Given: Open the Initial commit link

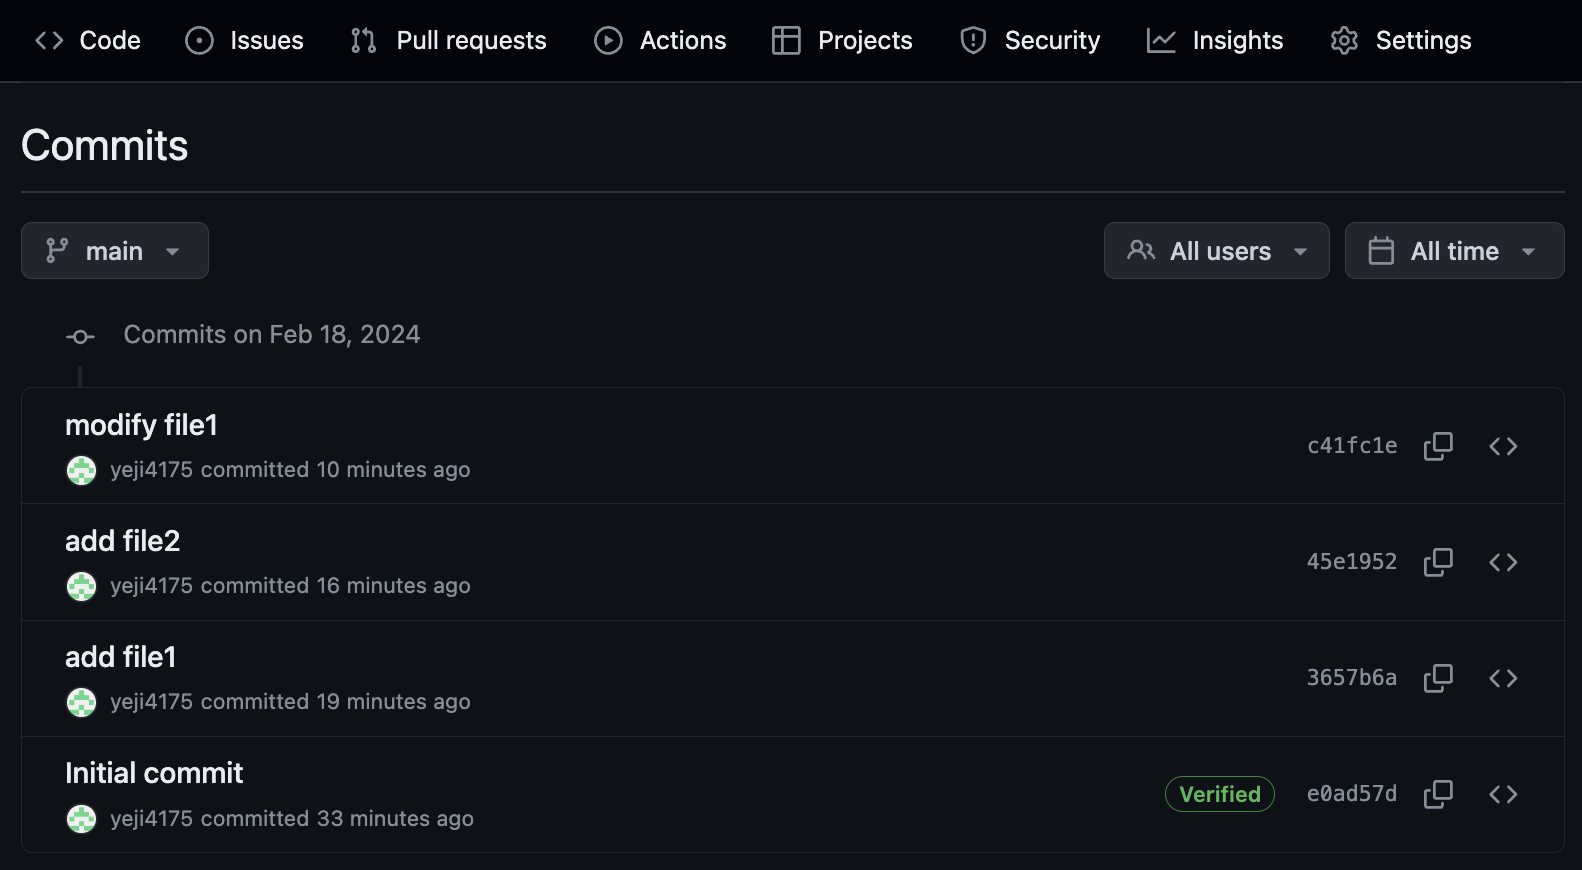Looking at the screenshot, I should [x=154, y=773].
